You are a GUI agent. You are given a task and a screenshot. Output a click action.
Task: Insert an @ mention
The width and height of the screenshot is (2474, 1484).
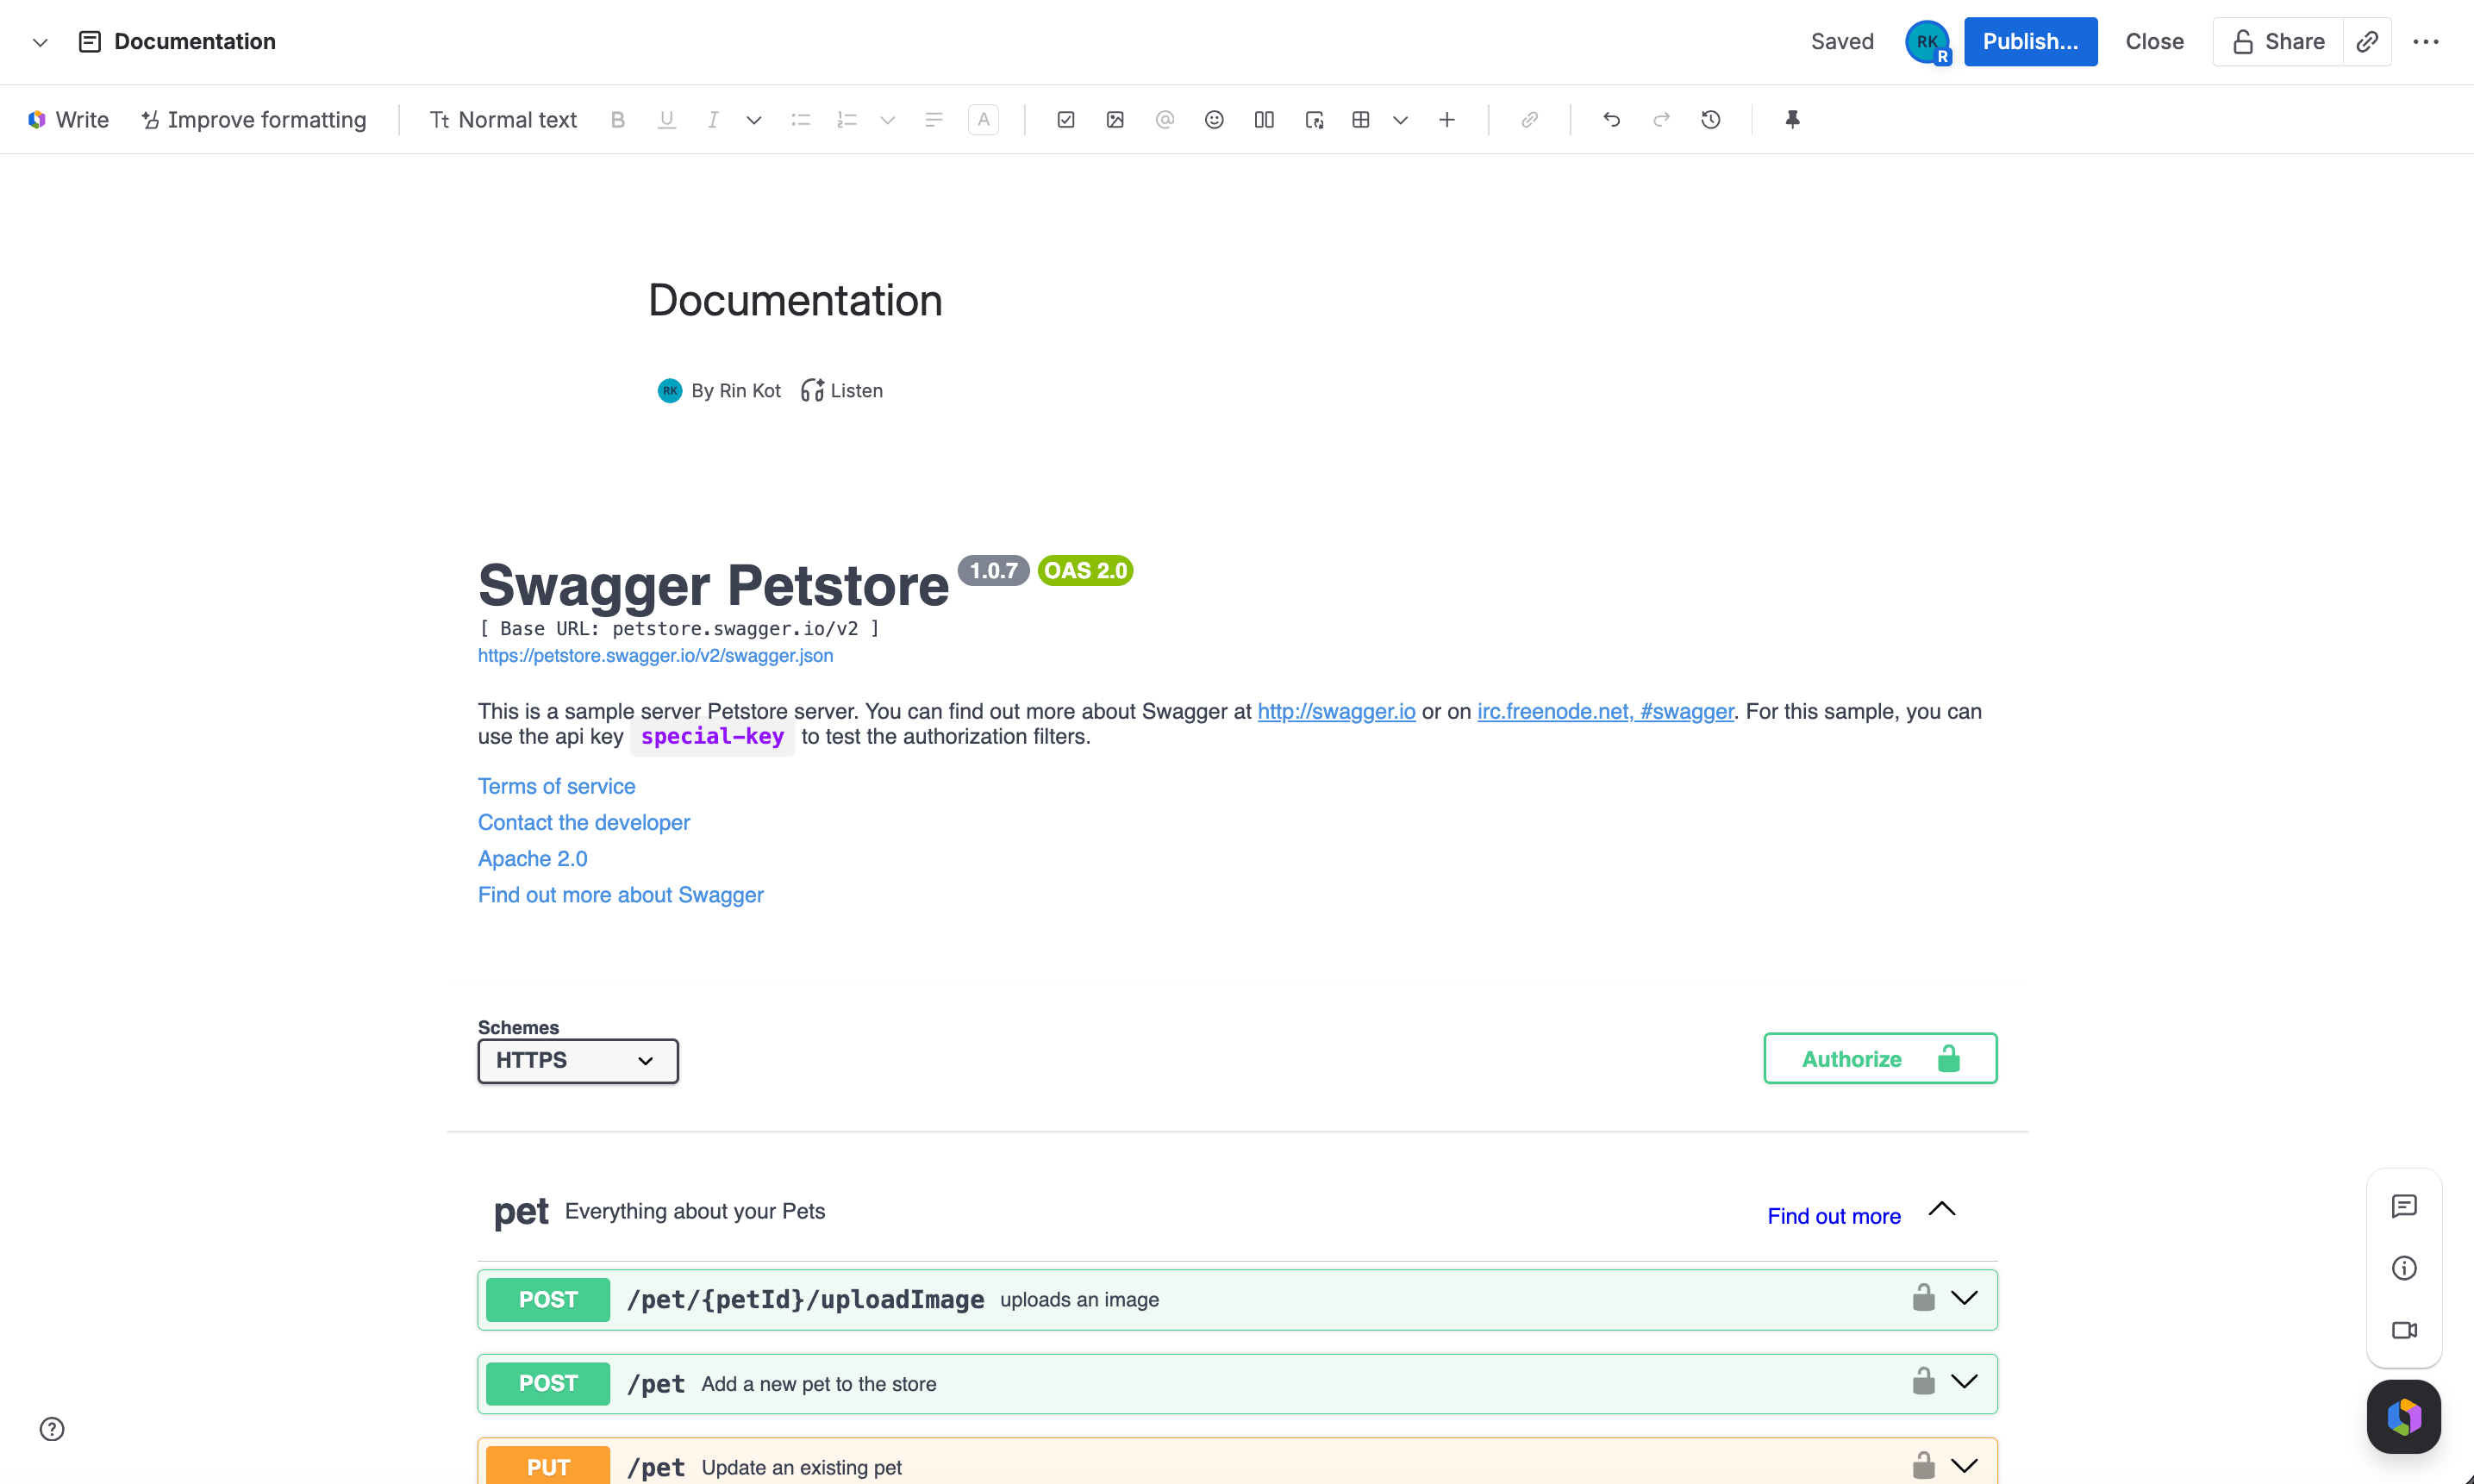click(x=1165, y=120)
